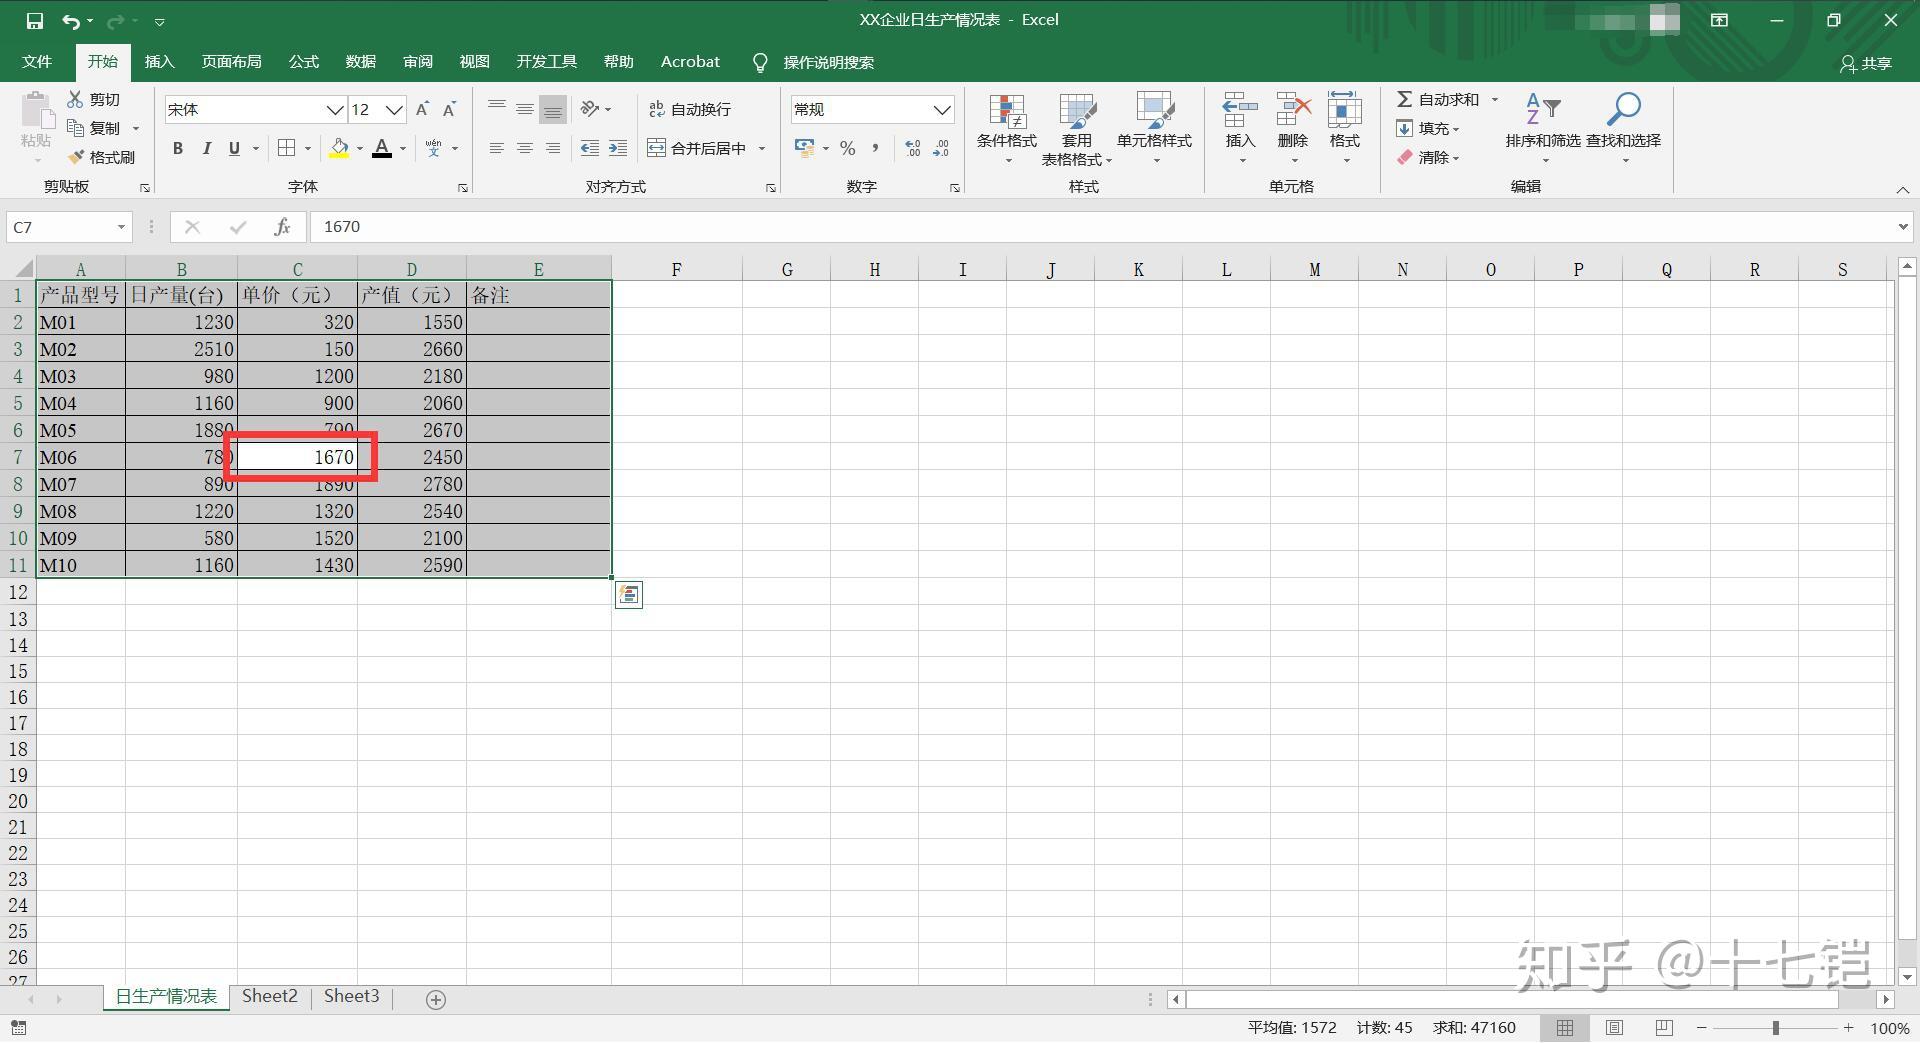Collapse the ribbon with the chevron
This screenshot has width=1920, height=1043.
(1902, 189)
